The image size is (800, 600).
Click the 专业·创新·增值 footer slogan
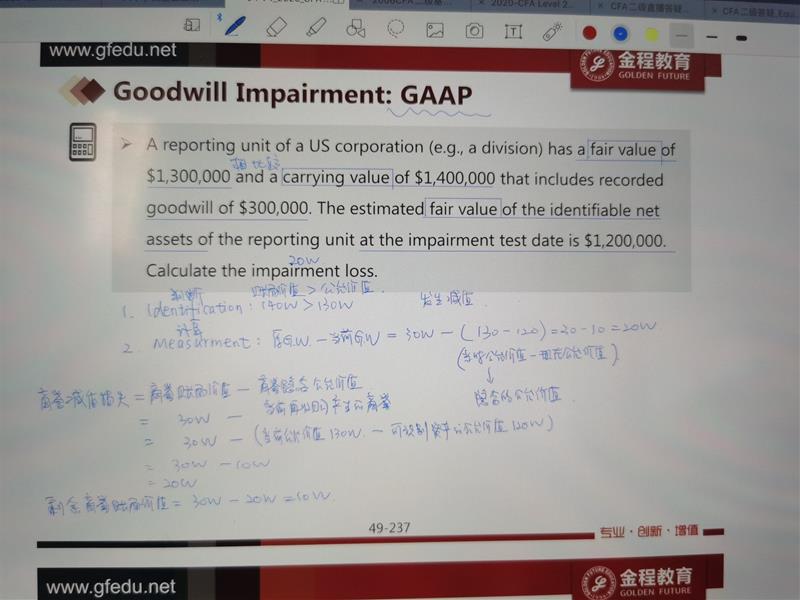pyautogui.click(x=649, y=531)
